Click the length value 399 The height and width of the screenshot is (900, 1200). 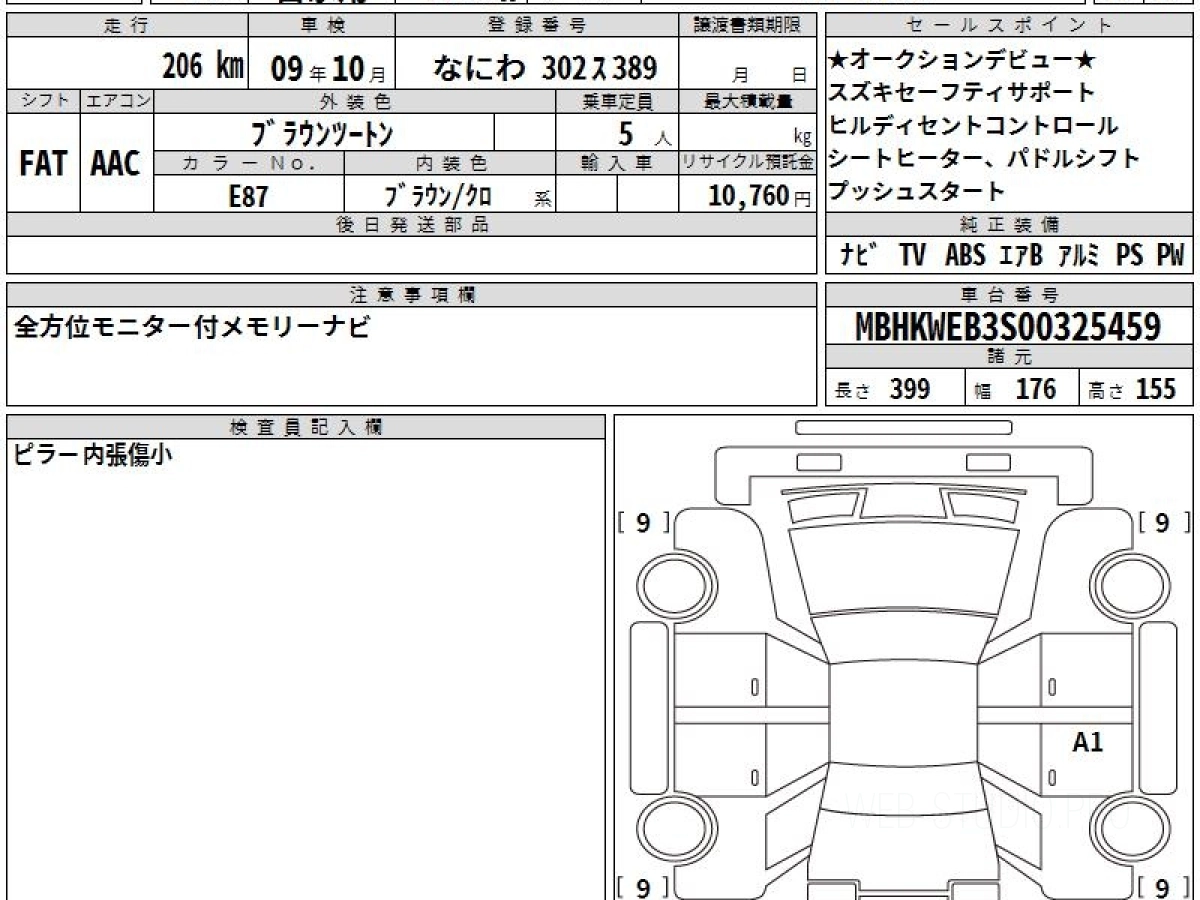[910, 389]
